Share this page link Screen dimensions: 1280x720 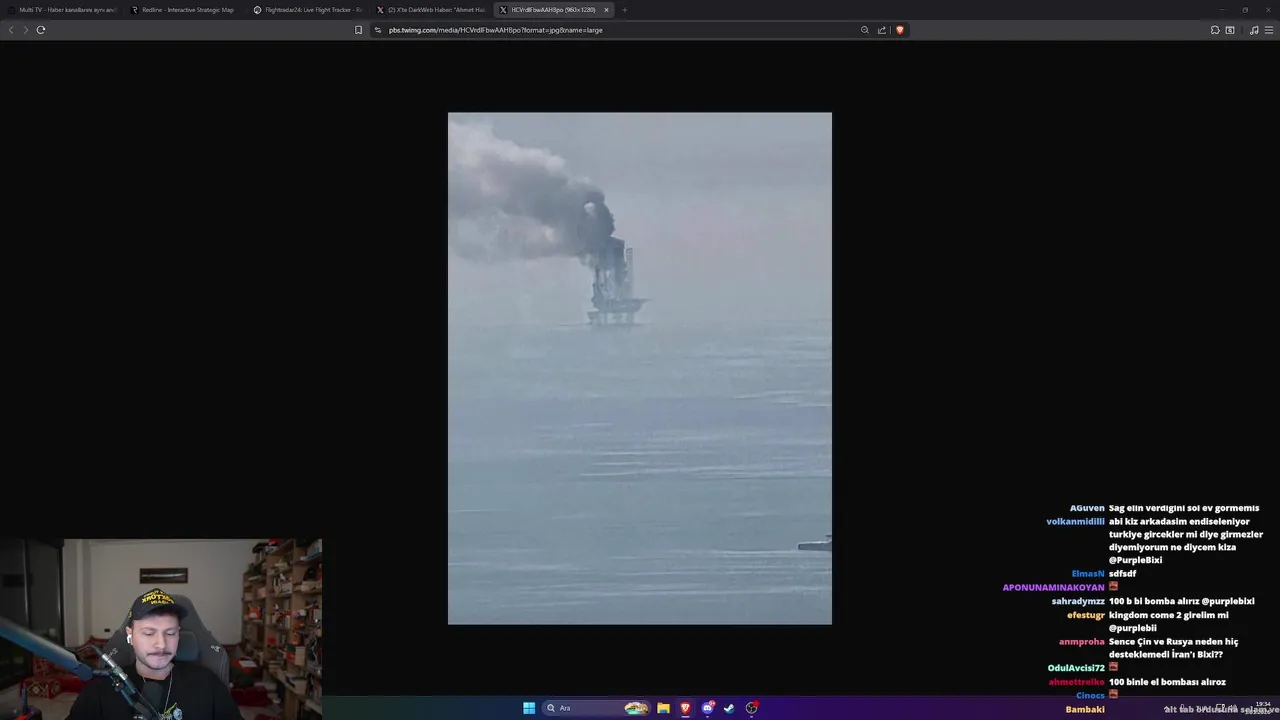tap(882, 30)
